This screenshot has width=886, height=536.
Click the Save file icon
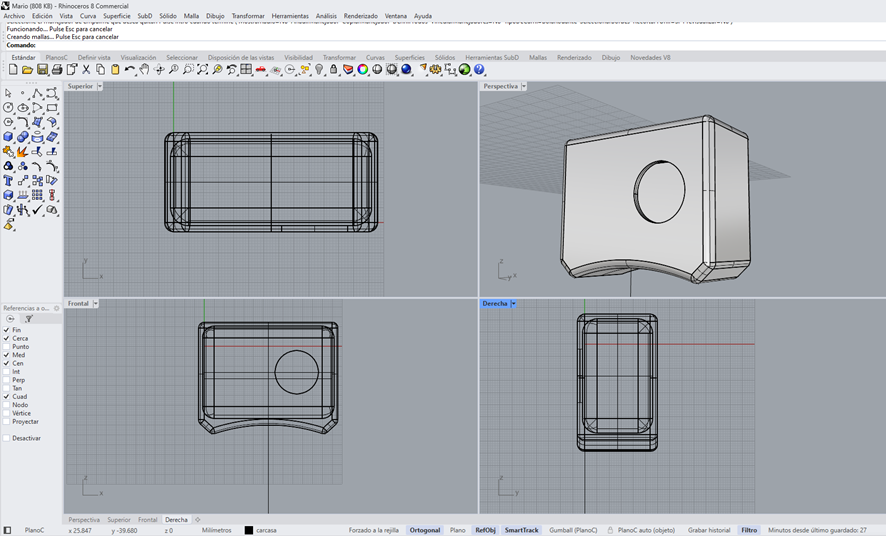42,70
